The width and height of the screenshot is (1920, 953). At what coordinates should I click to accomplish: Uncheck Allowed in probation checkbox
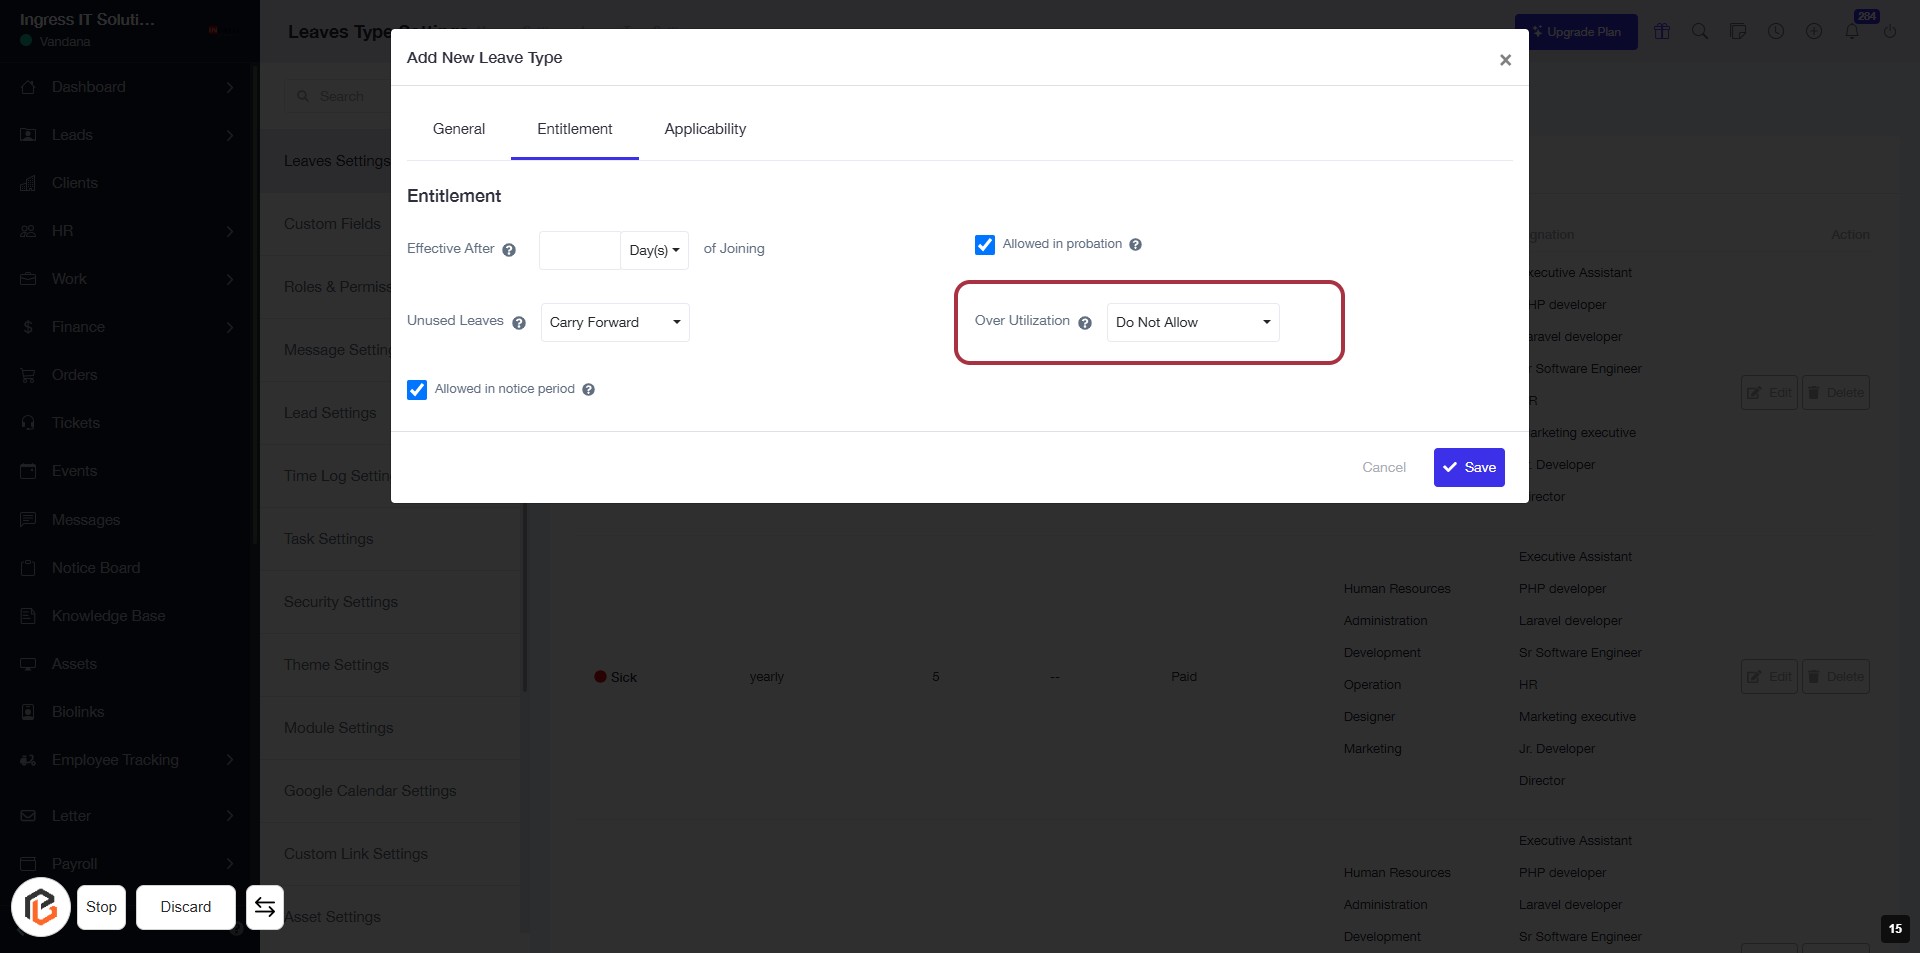click(985, 245)
